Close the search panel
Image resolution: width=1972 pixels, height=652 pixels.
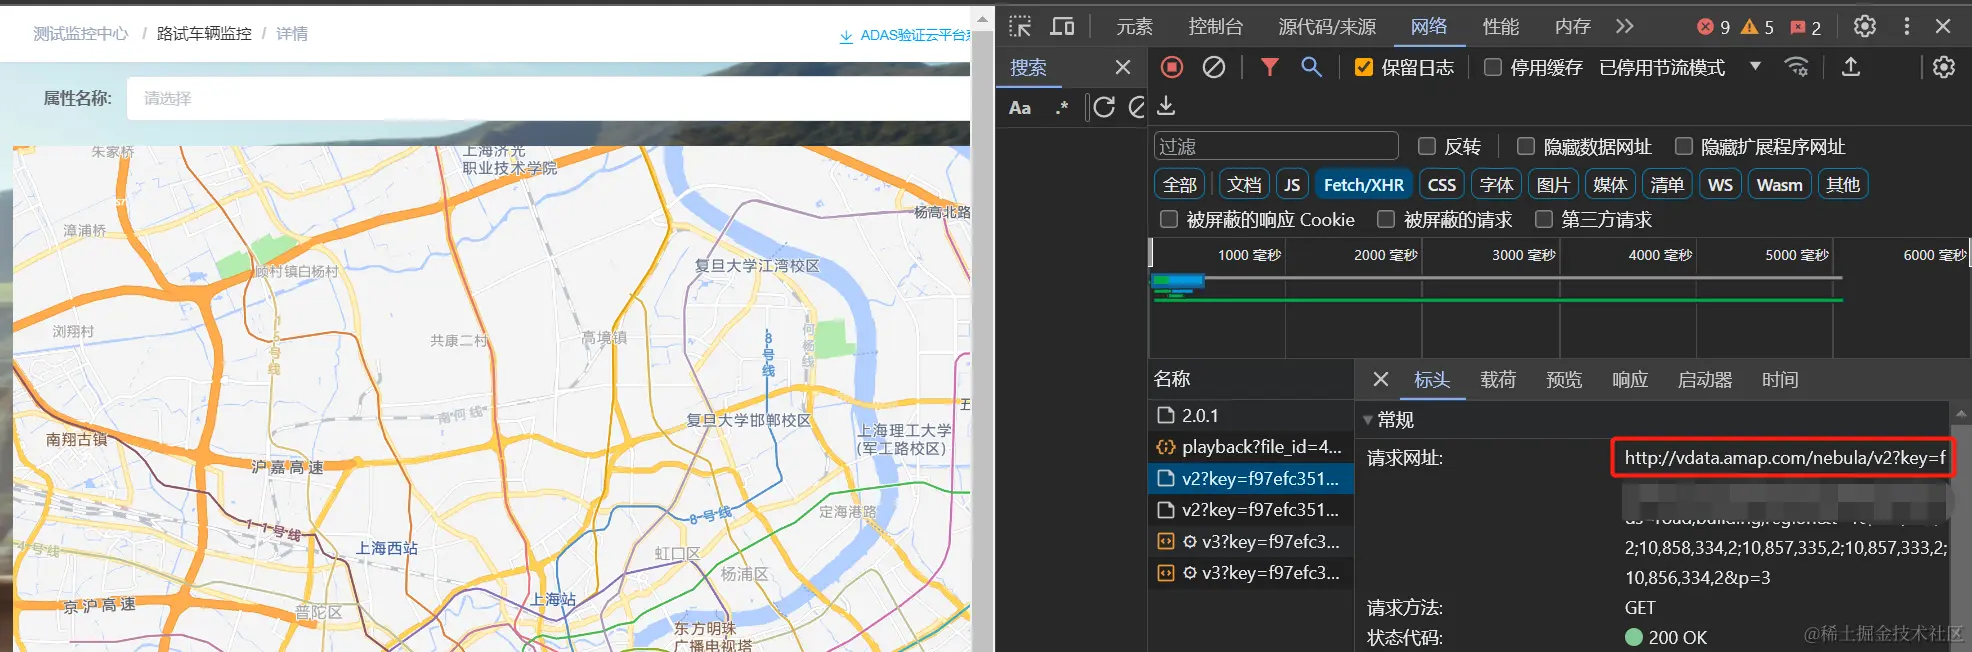click(1123, 67)
